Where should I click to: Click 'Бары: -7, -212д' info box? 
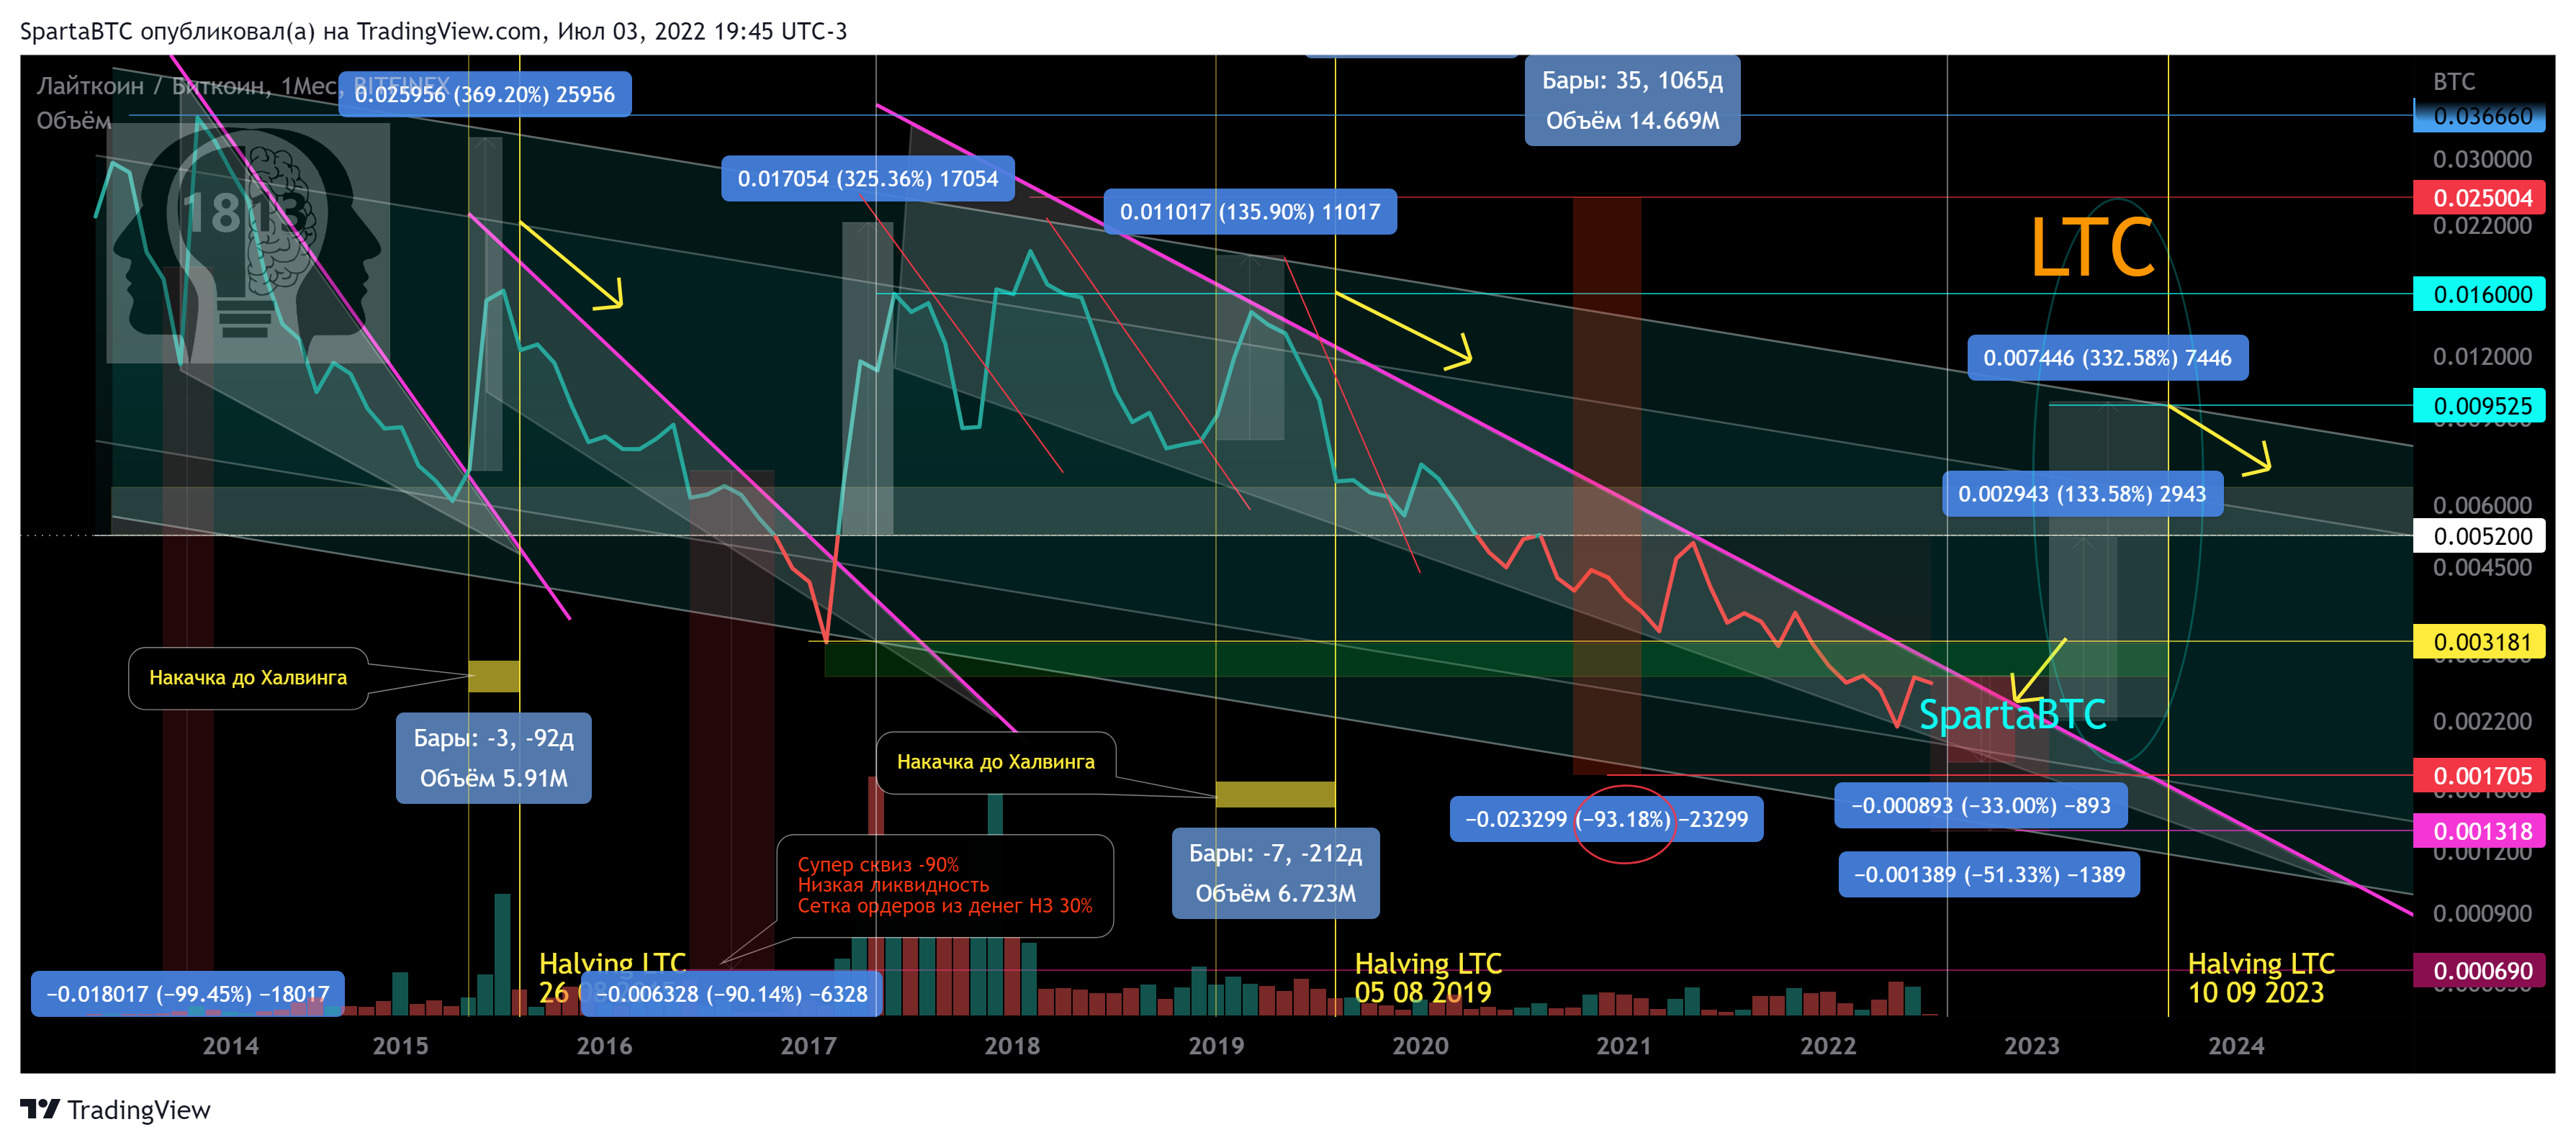pyautogui.click(x=1275, y=873)
